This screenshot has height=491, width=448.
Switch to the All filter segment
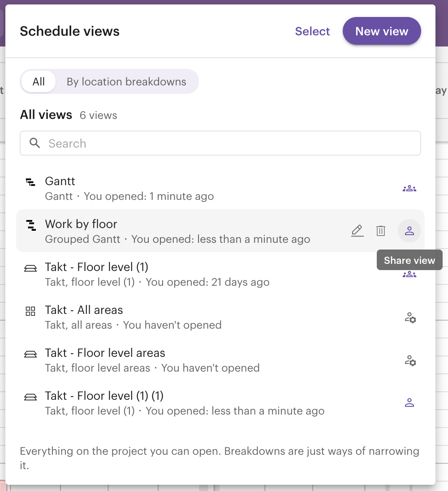tap(38, 82)
